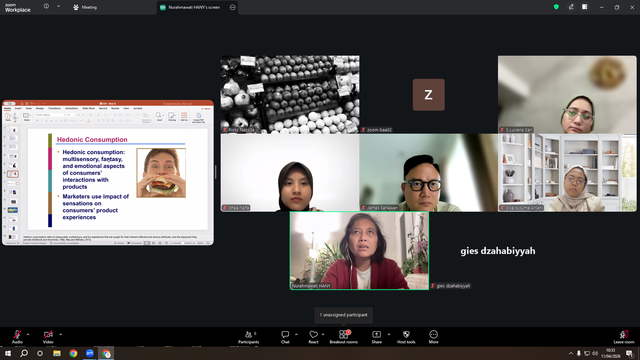The width and height of the screenshot is (640, 360).
Task: Open the Windows notification center icon
Action: point(629,353)
